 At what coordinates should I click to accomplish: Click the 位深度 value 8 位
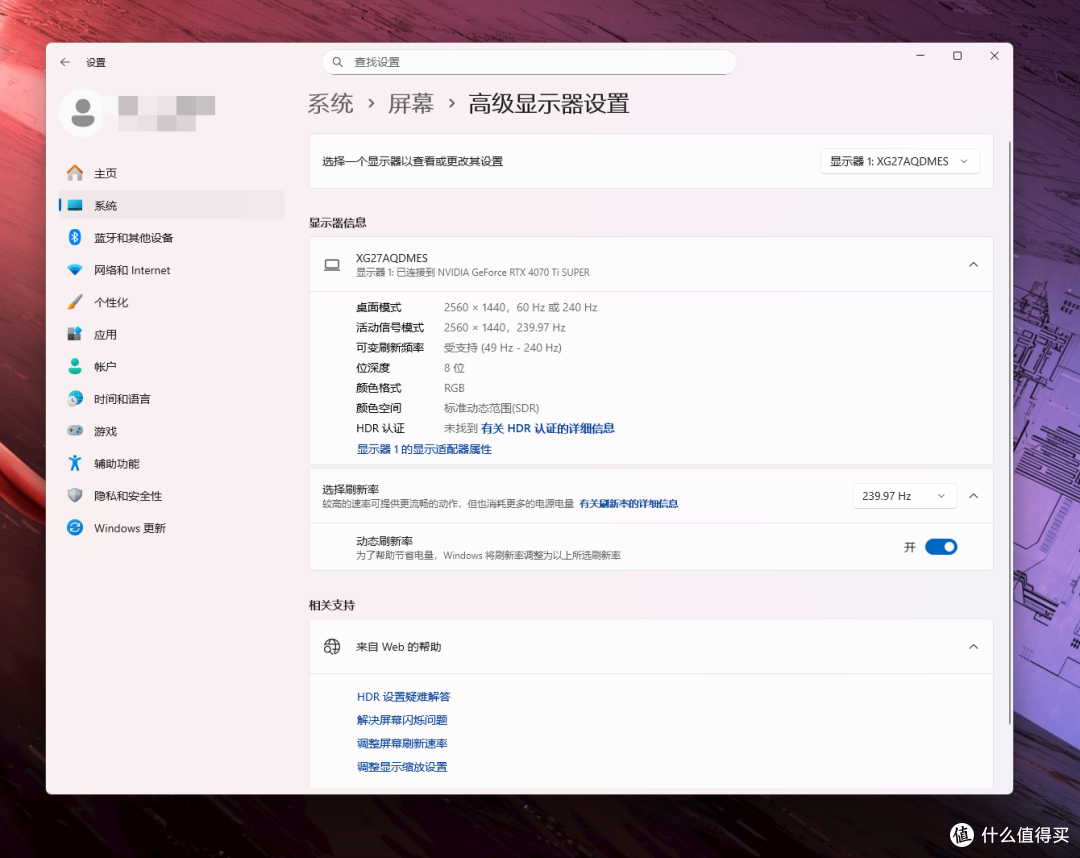click(x=454, y=368)
